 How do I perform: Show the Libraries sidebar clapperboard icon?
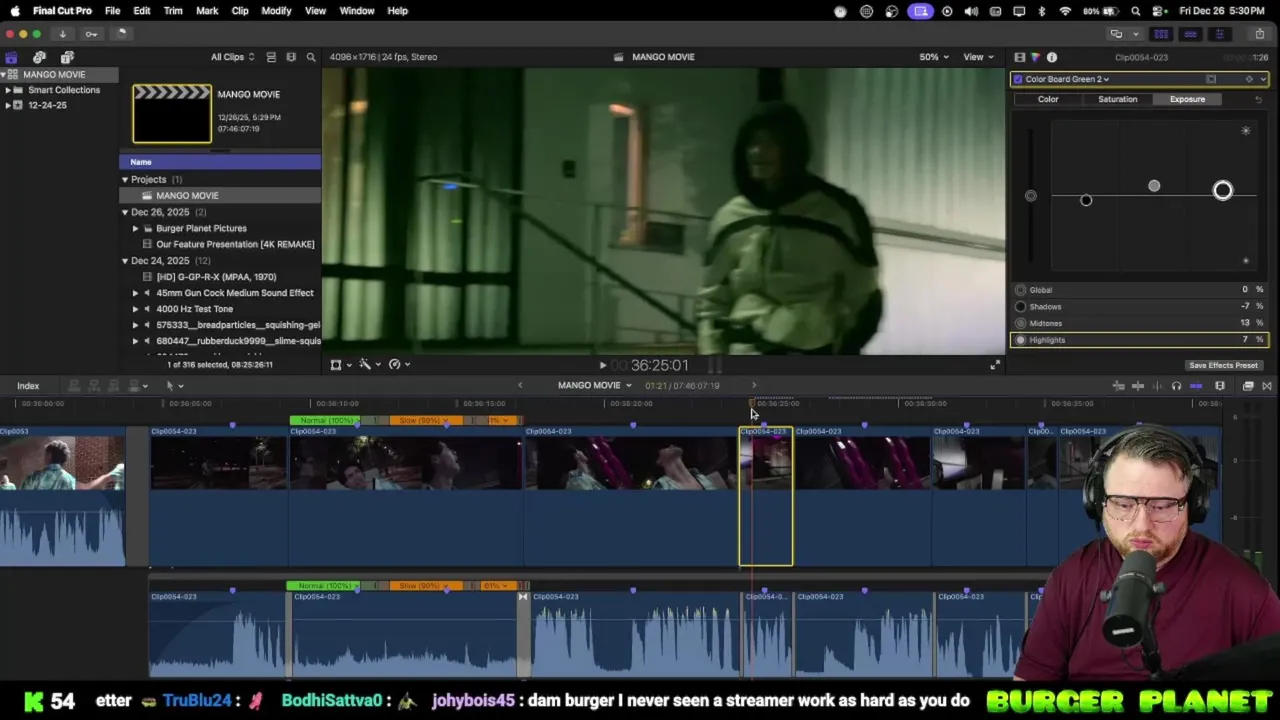11,57
